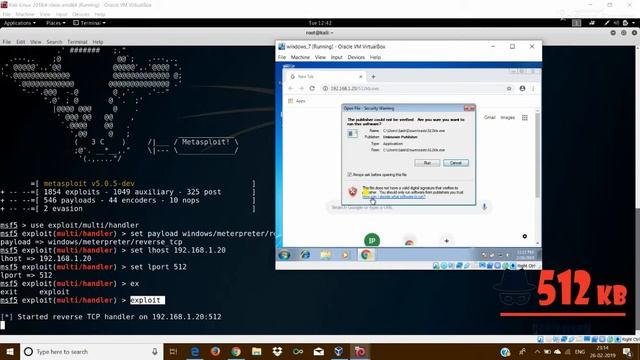The width and height of the screenshot is (640, 360).
Task: Click the Kali clock showing Tue 12:42
Action: click(320, 23)
